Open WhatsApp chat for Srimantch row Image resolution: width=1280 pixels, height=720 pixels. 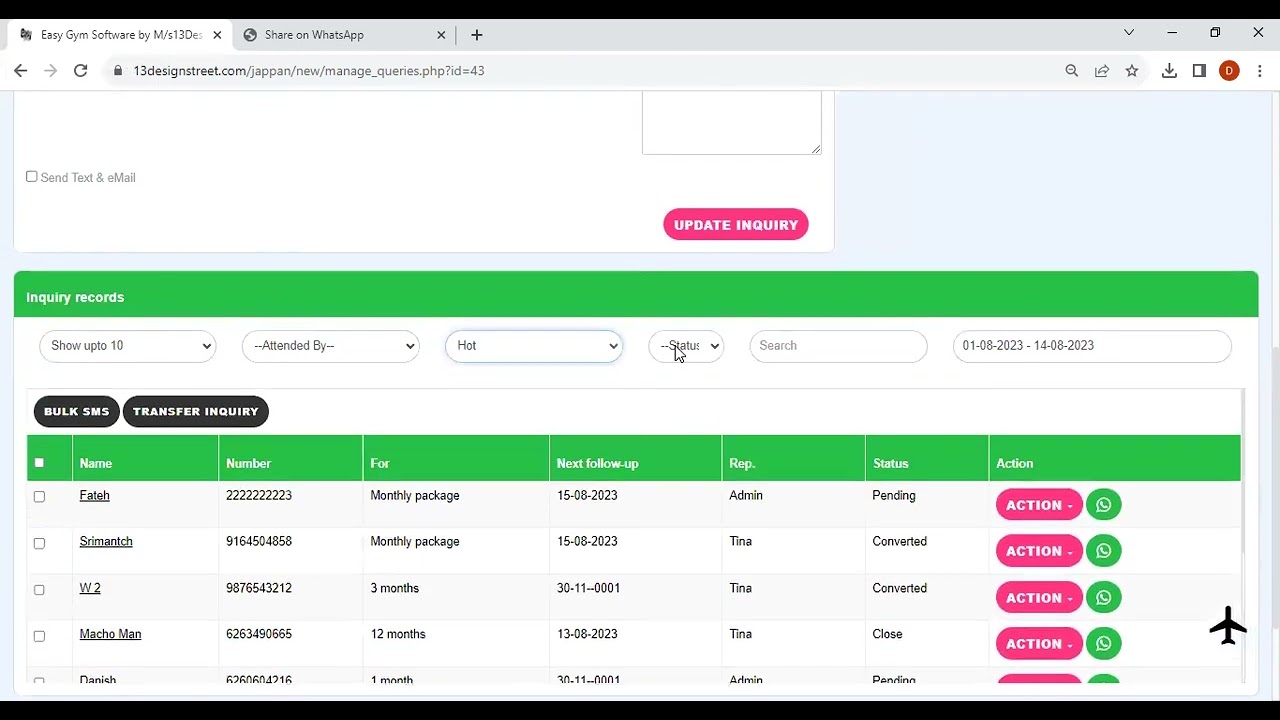click(1103, 551)
